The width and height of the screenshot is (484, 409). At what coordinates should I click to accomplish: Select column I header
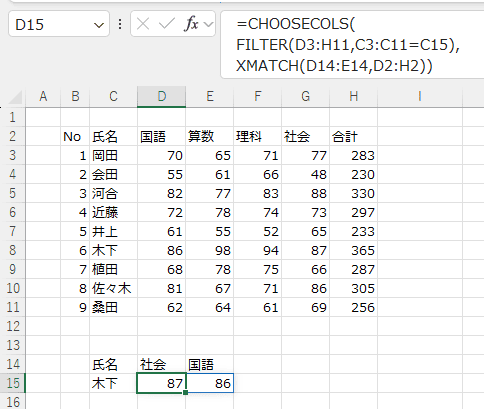tap(420, 97)
